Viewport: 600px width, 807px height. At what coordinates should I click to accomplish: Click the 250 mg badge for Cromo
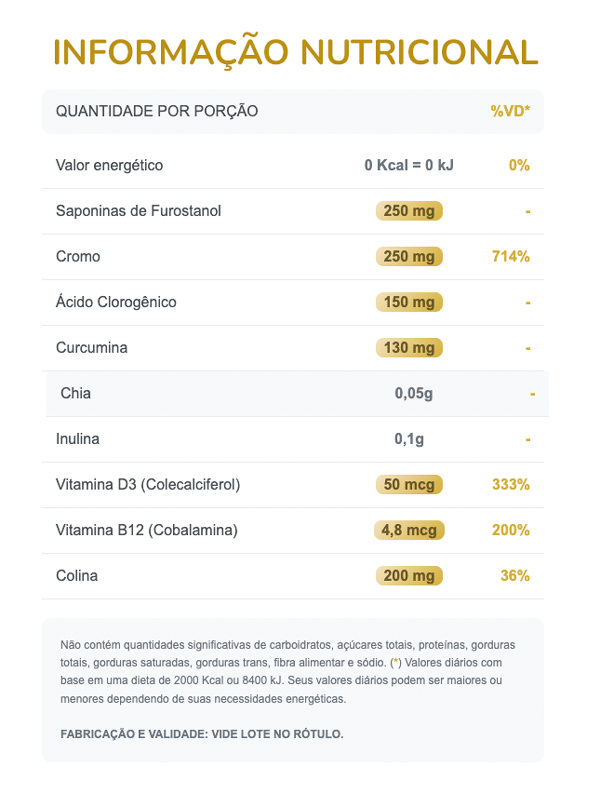(x=409, y=257)
